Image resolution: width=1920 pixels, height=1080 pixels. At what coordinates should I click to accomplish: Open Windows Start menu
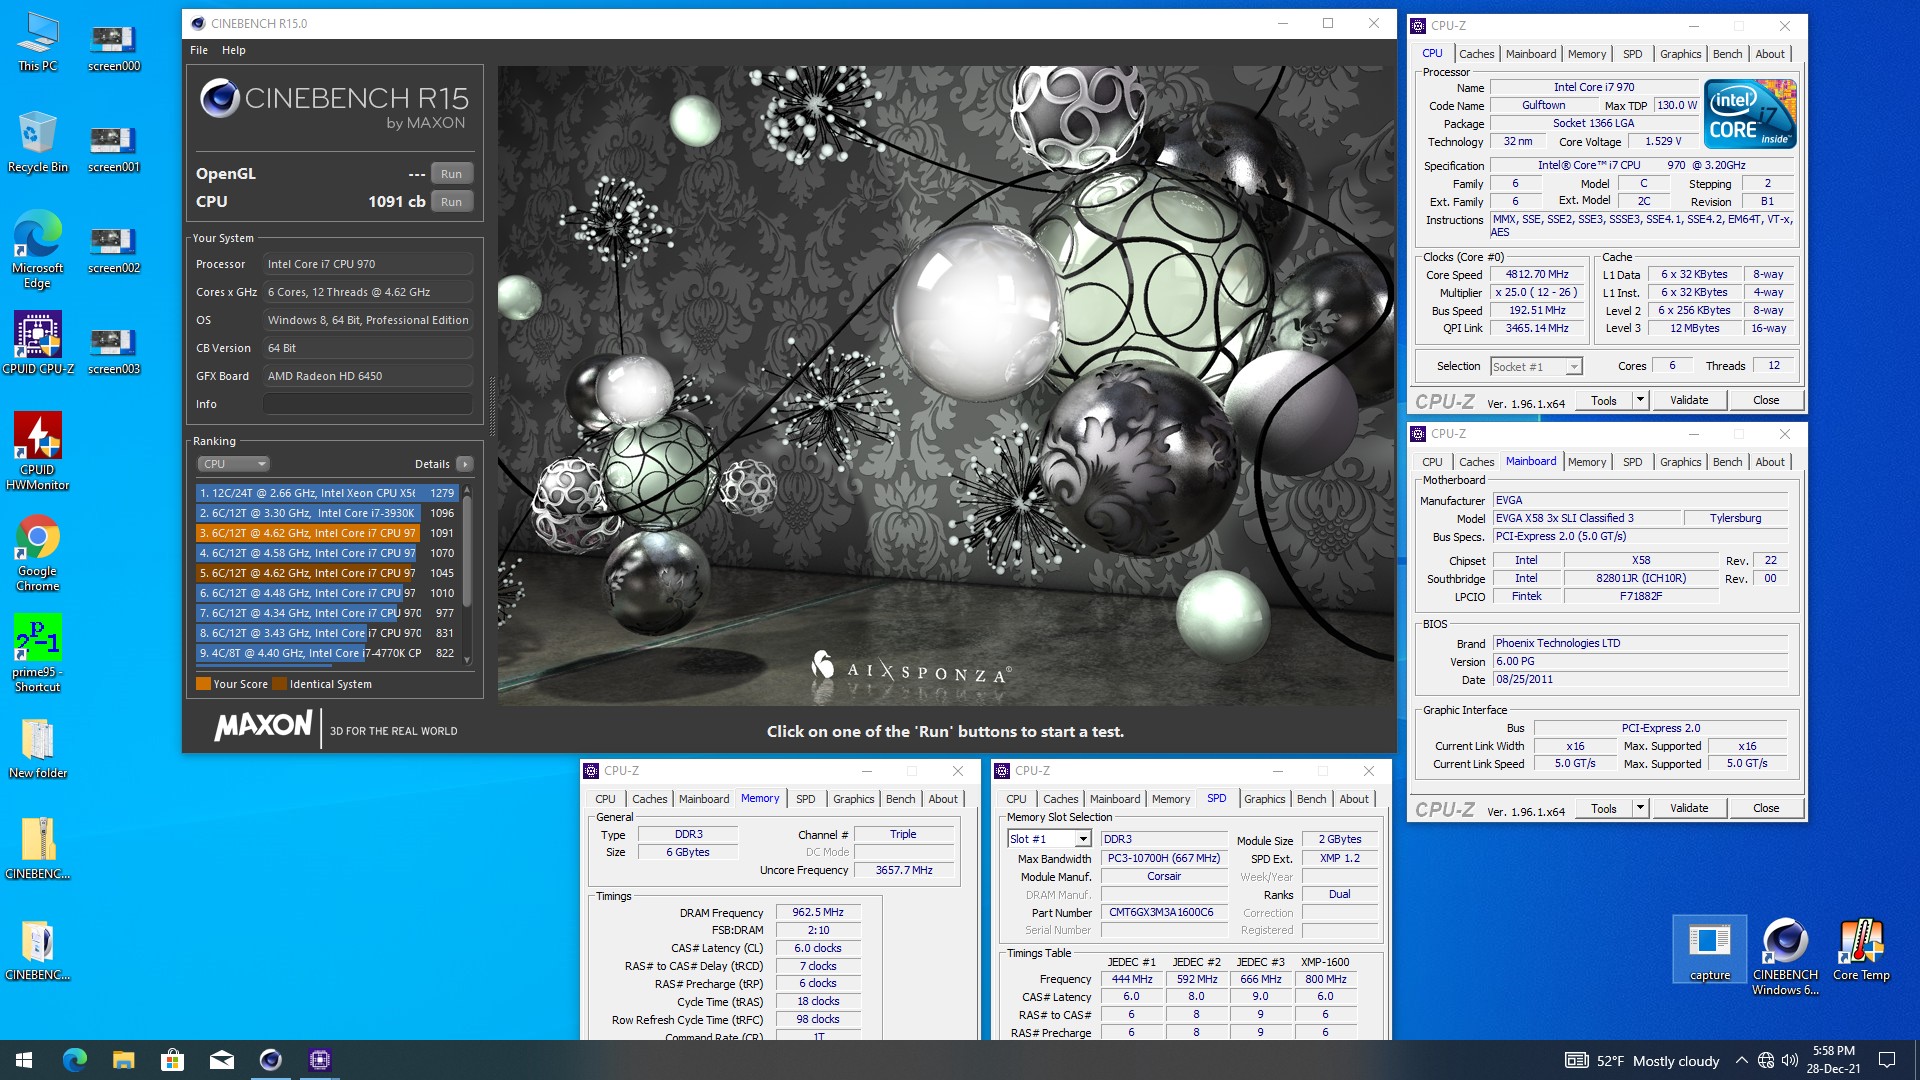tap(24, 1060)
